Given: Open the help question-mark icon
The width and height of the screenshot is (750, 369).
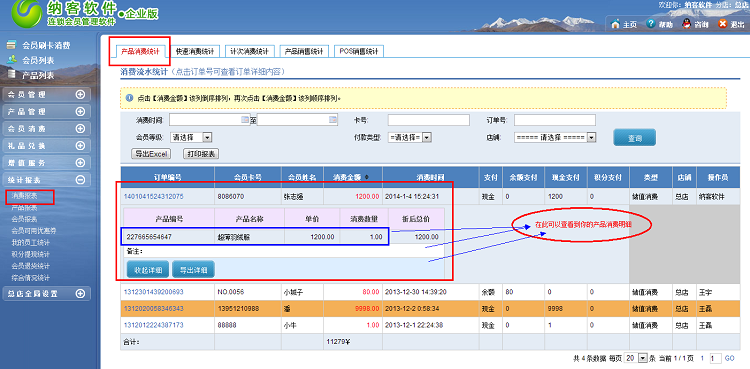Looking at the screenshot, I should point(651,24).
